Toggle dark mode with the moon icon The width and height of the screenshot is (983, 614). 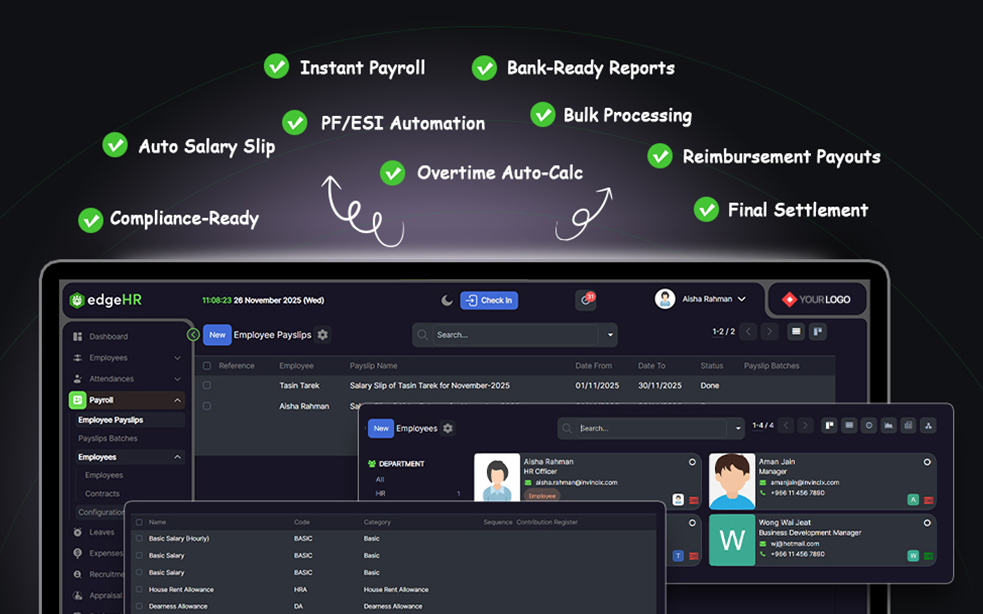point(447,300)
